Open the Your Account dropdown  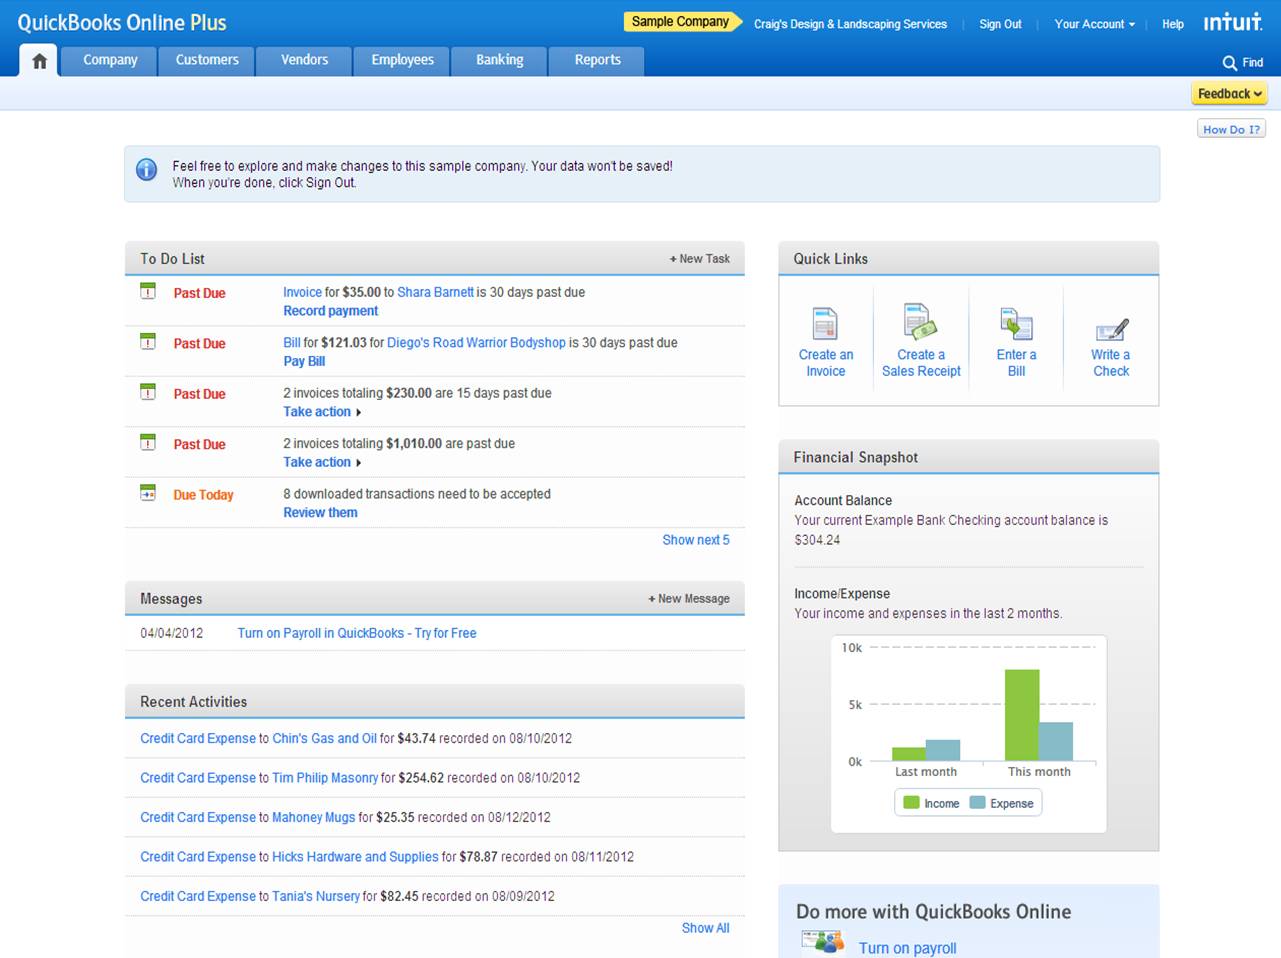click(1095, 24)
